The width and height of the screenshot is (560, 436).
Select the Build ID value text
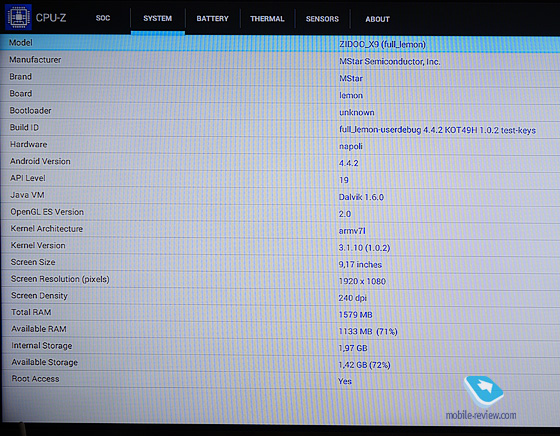point(437,130)
